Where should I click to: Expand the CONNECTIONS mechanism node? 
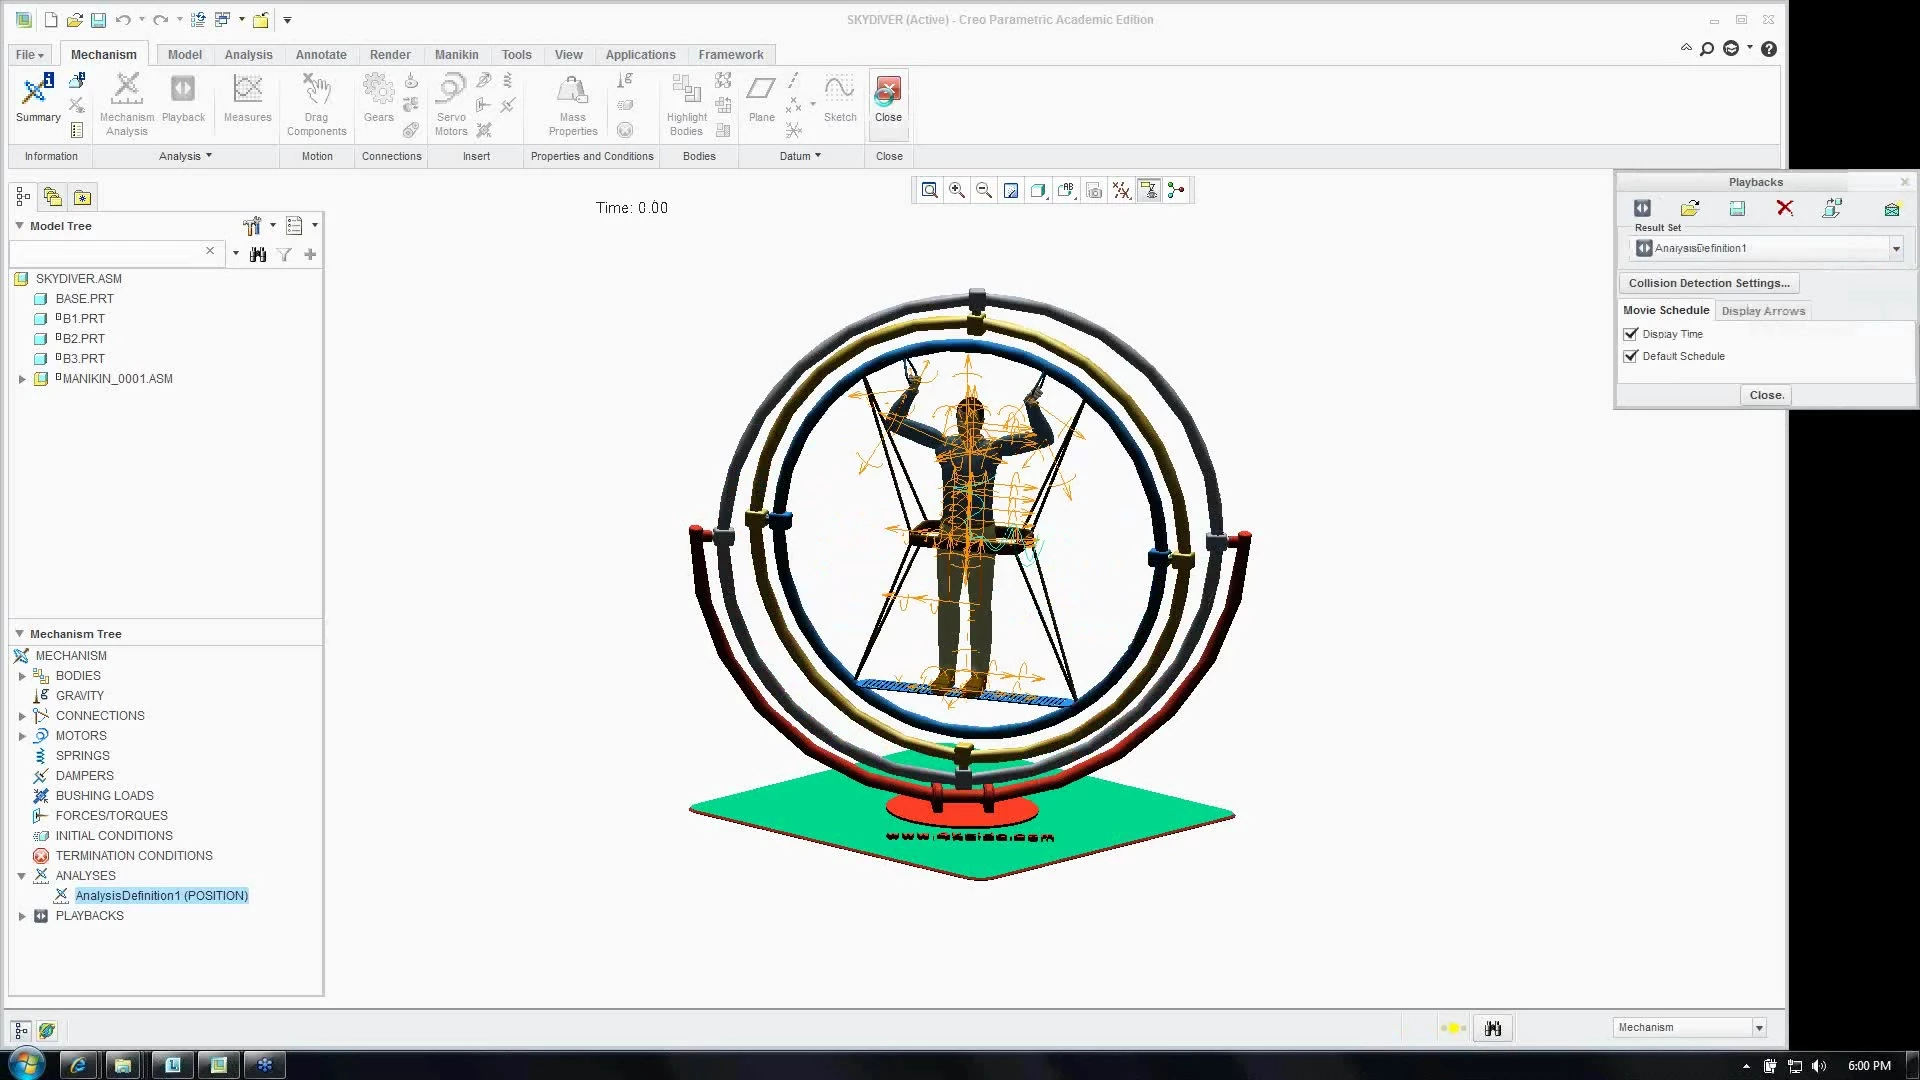tap(22, 716)
